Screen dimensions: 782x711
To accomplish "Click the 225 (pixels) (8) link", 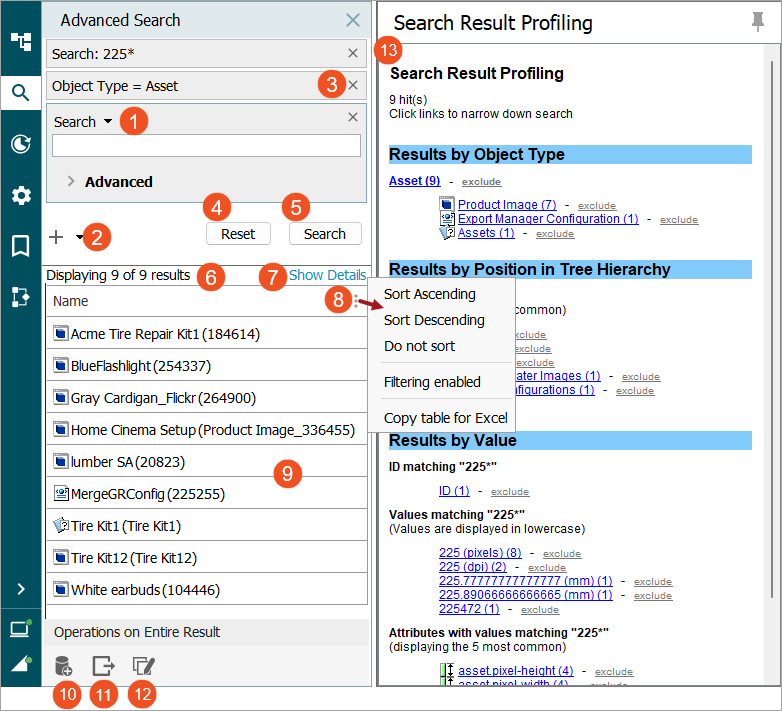I will point(480,552).
